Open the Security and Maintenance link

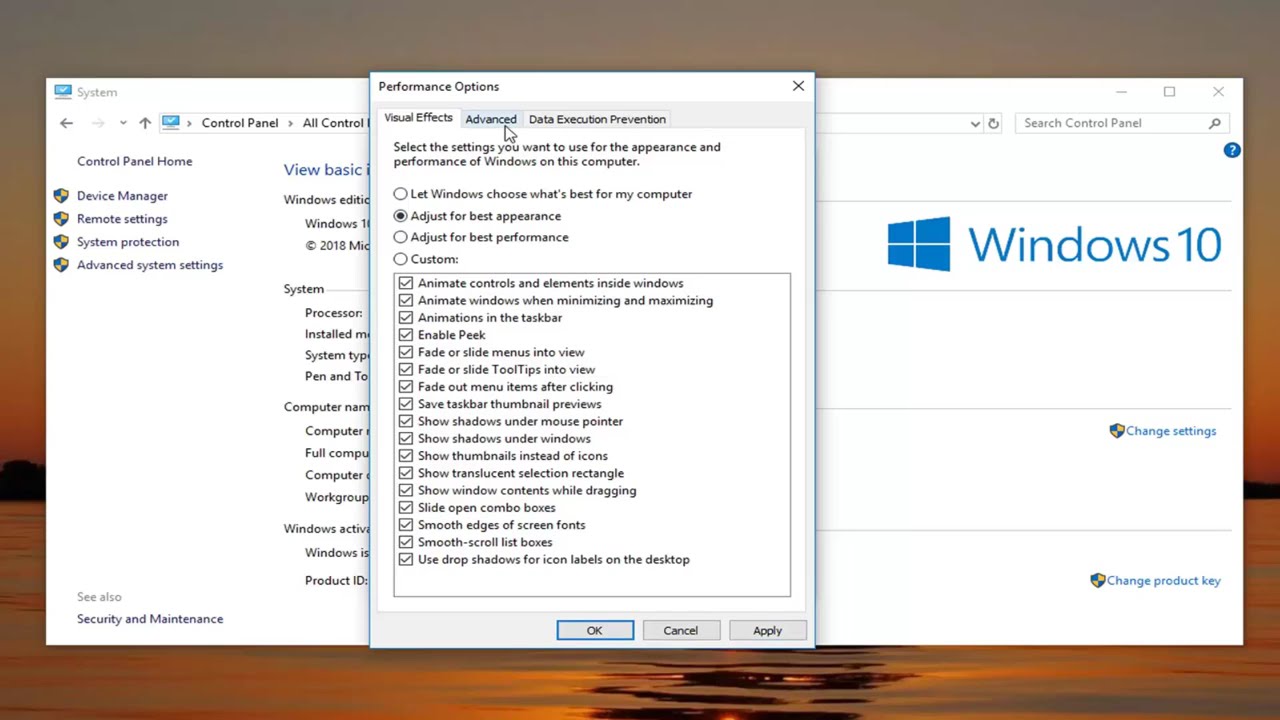[150, 619]
